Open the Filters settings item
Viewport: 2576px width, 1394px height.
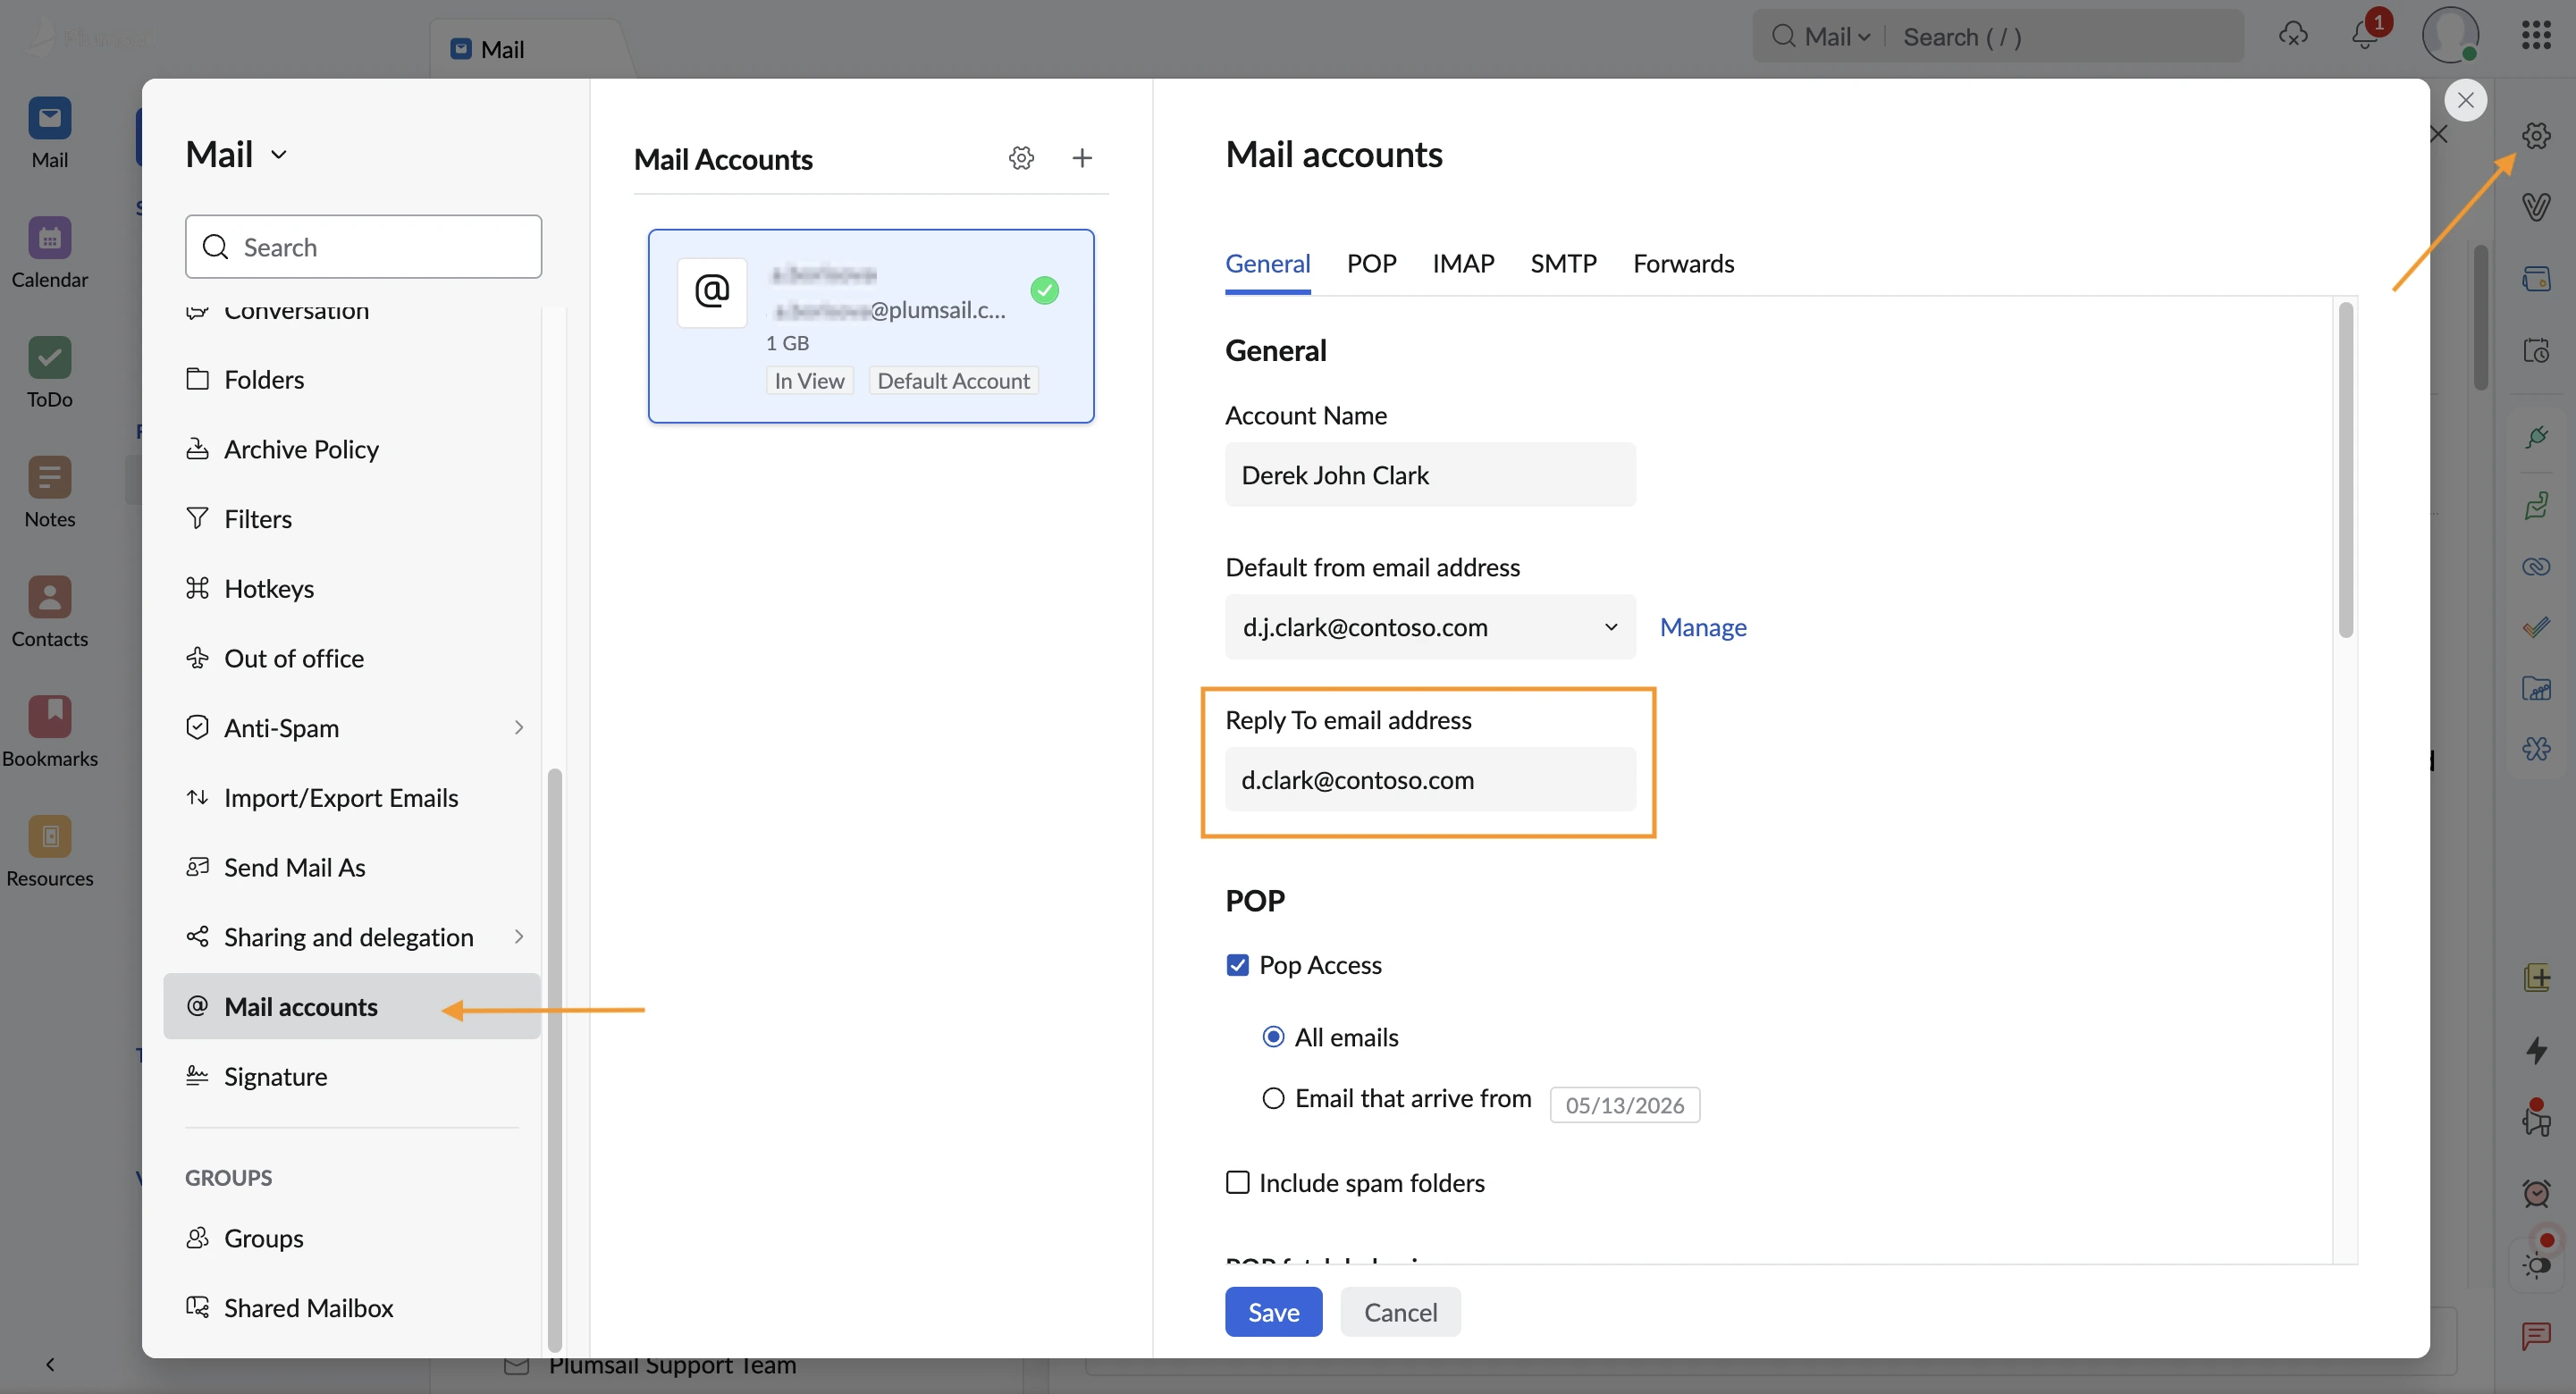point(352,519)
